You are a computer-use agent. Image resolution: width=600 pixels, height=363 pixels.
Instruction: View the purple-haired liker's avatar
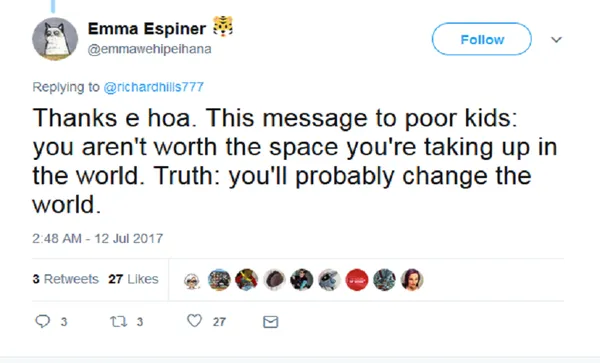point(412,280)
